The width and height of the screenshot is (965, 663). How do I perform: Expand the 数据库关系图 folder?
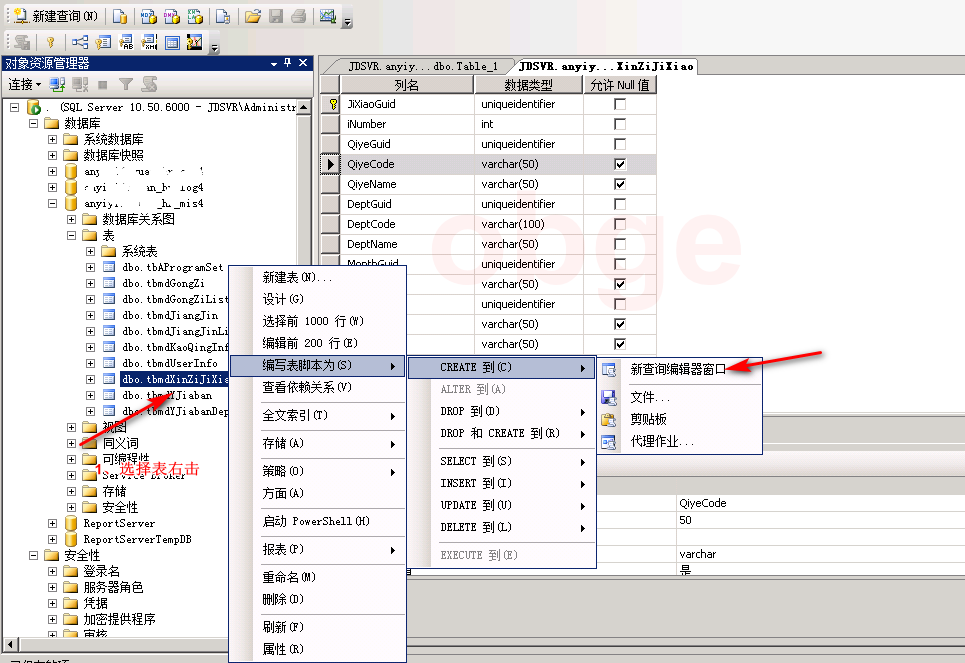click(x=71, y=220)
